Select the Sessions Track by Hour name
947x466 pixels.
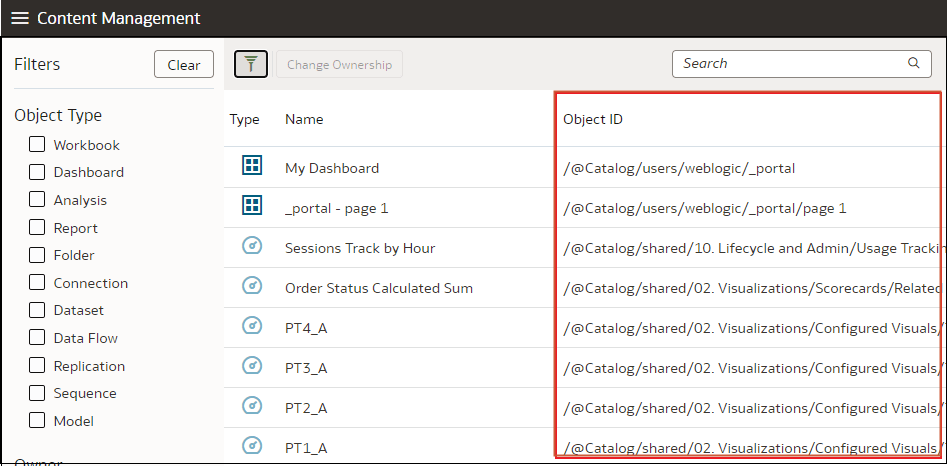coord(360,248)
